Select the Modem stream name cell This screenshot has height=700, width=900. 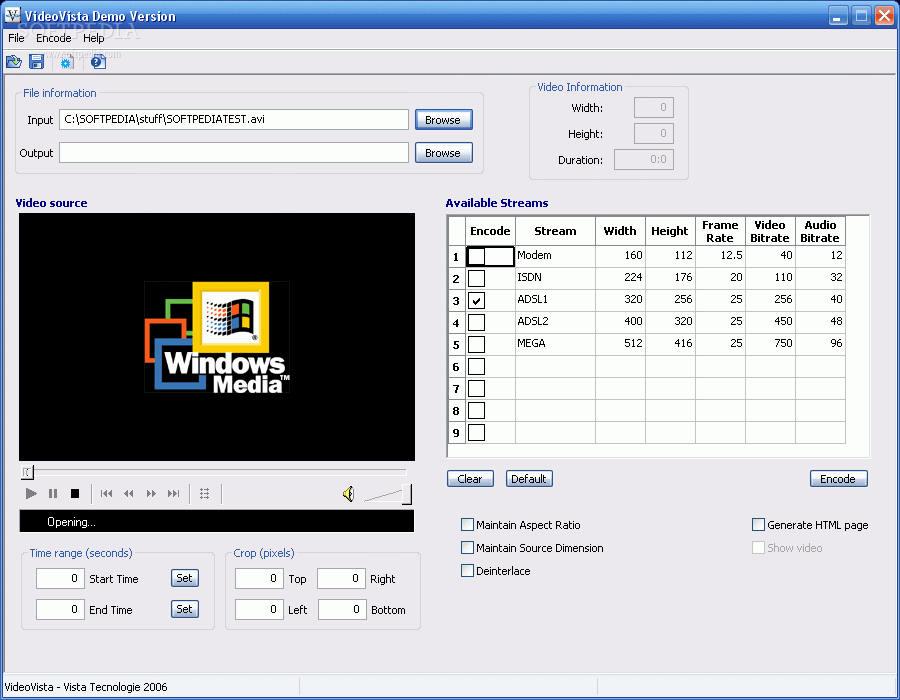[x=555, y=256]
